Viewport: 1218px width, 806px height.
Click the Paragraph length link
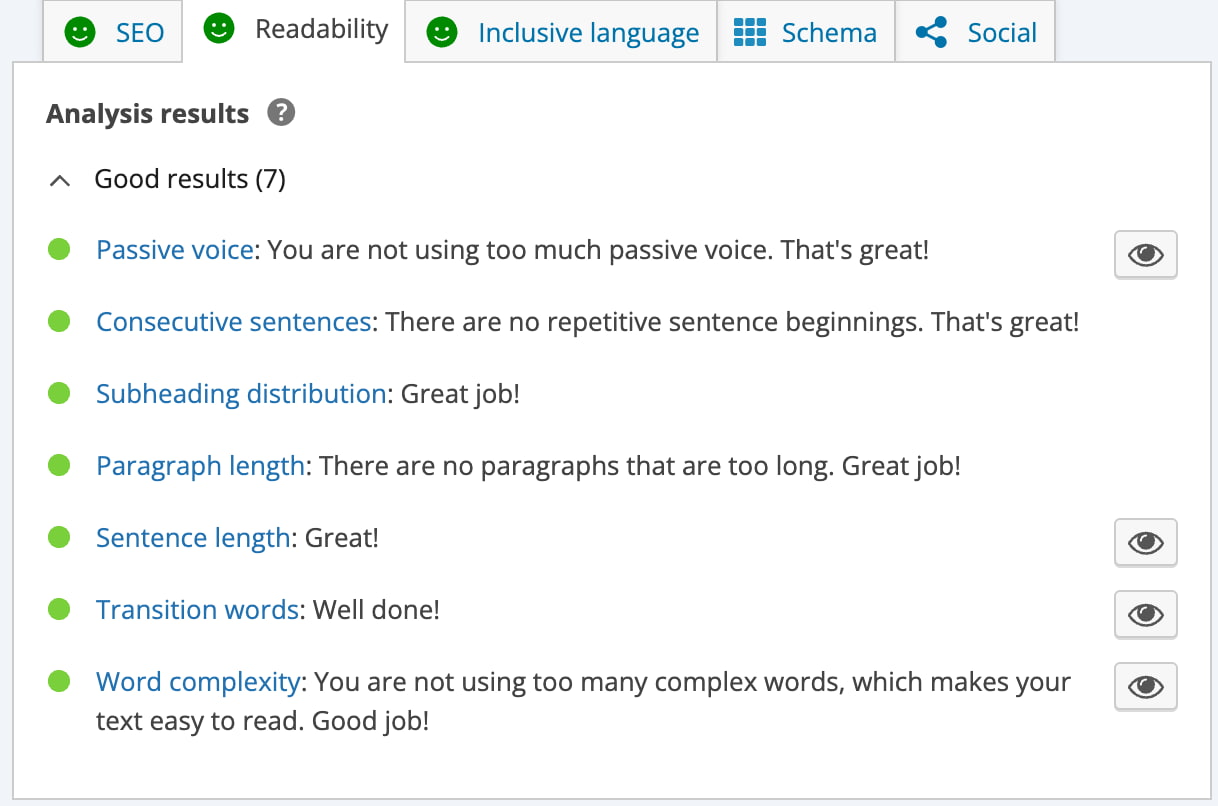200,465
